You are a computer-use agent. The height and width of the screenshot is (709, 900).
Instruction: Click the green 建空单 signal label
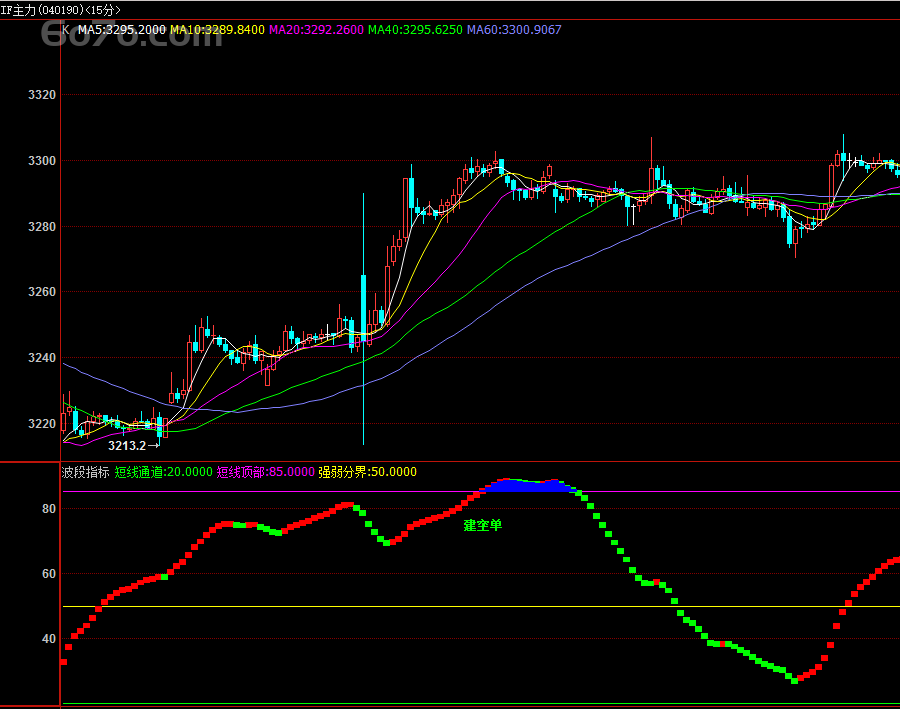pos(483,525)
